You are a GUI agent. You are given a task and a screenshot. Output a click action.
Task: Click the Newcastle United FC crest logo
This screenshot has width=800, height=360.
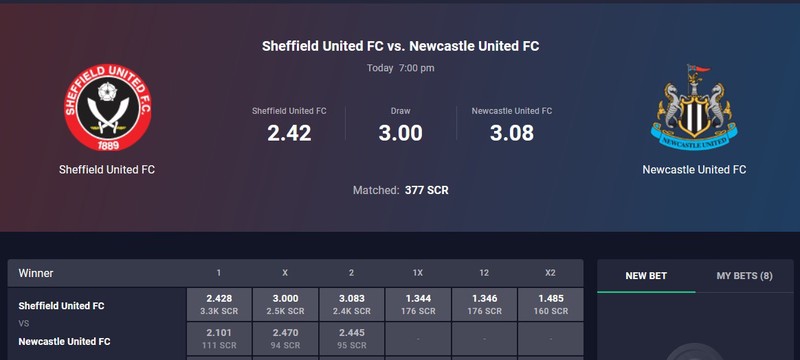694,107
